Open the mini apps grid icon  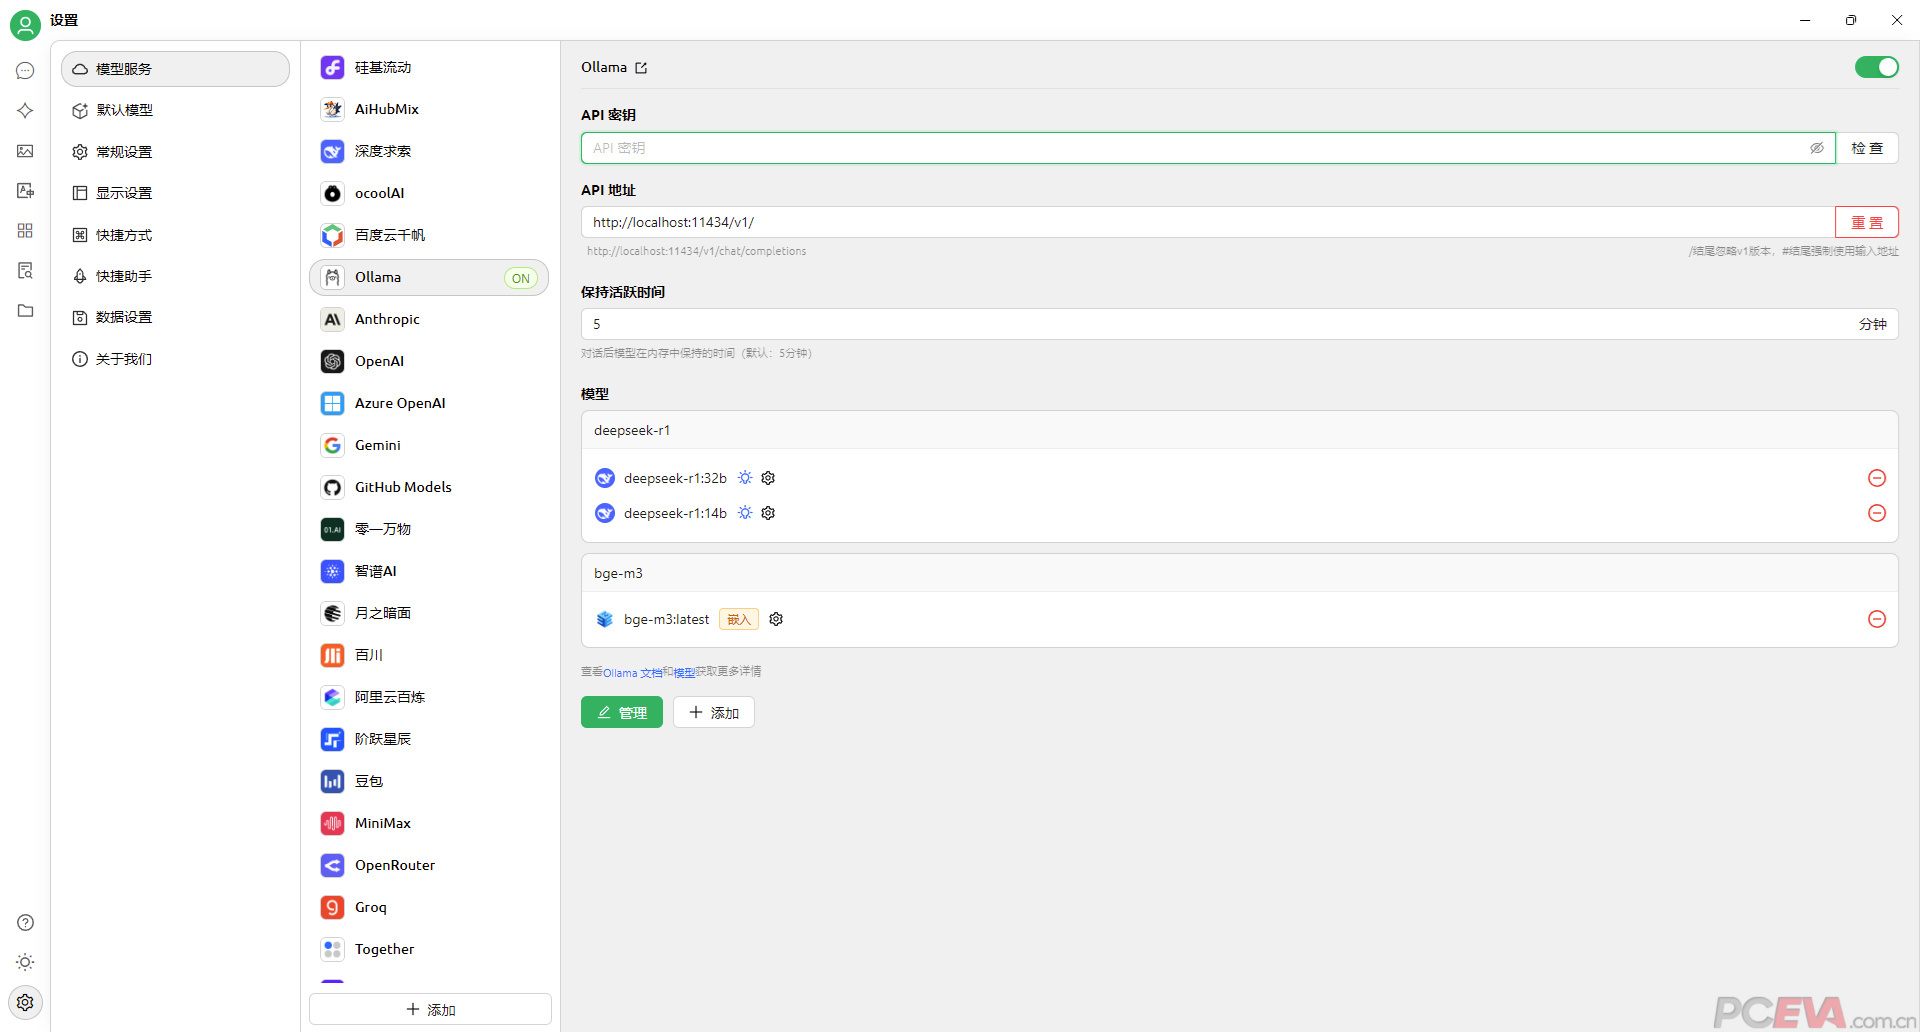pyautogui.click(x=25, y=231)
